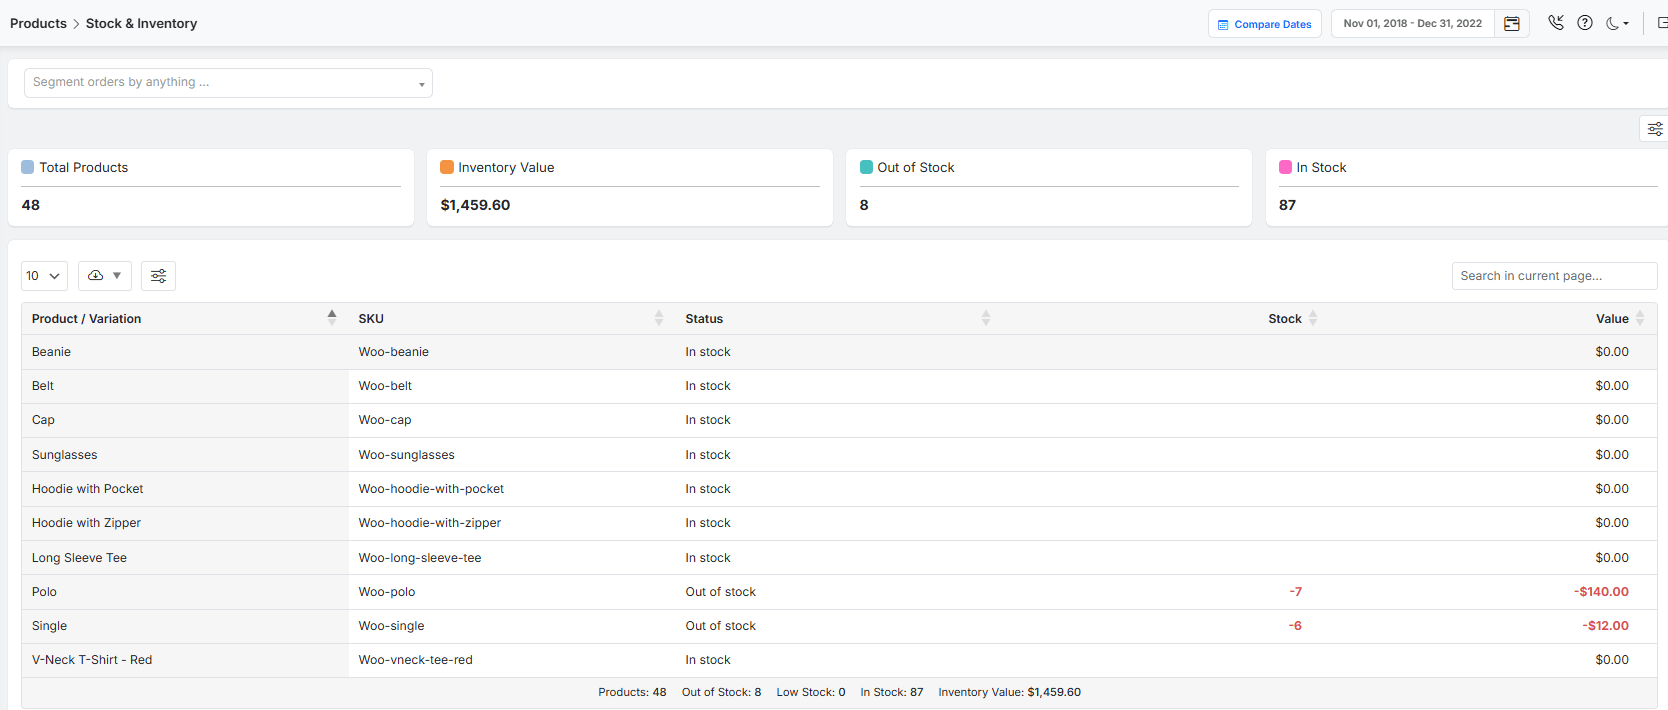Open the Nov 01, 2018 - Dec 31, 2022 date range
The height and width of the screenshot is (710, 1668).
pyautogui.click(x=1412, y=24)
